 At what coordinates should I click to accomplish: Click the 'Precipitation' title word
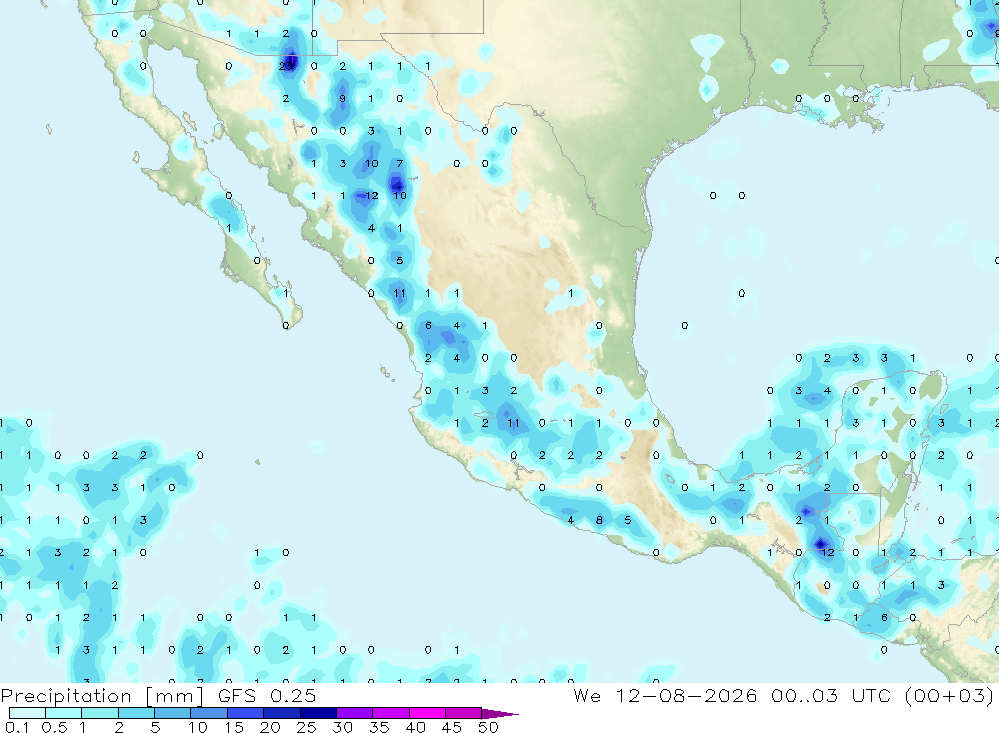tap(66, 696)
